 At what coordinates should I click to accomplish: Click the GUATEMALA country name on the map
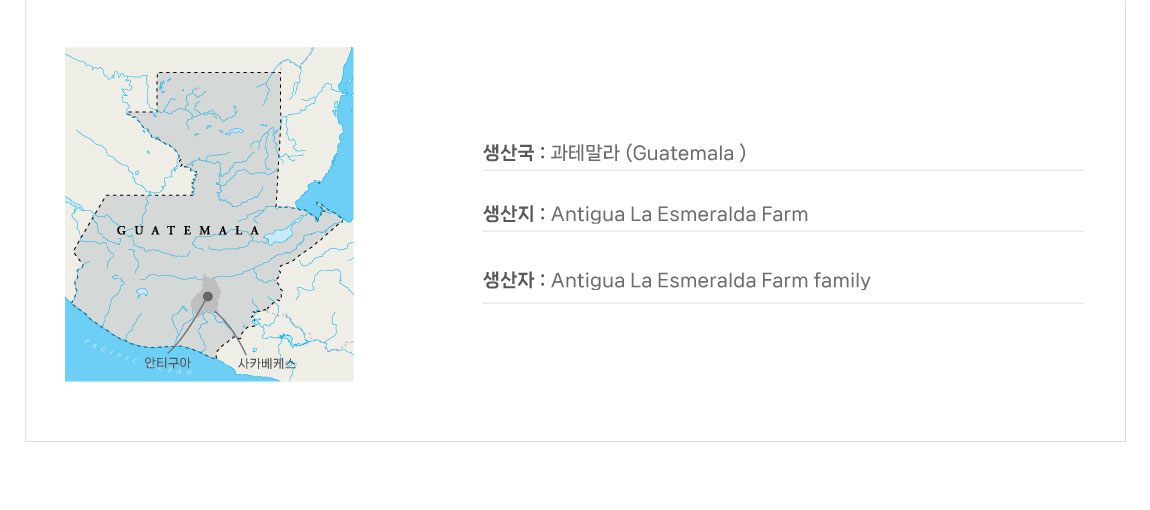[x=188, y=230]
